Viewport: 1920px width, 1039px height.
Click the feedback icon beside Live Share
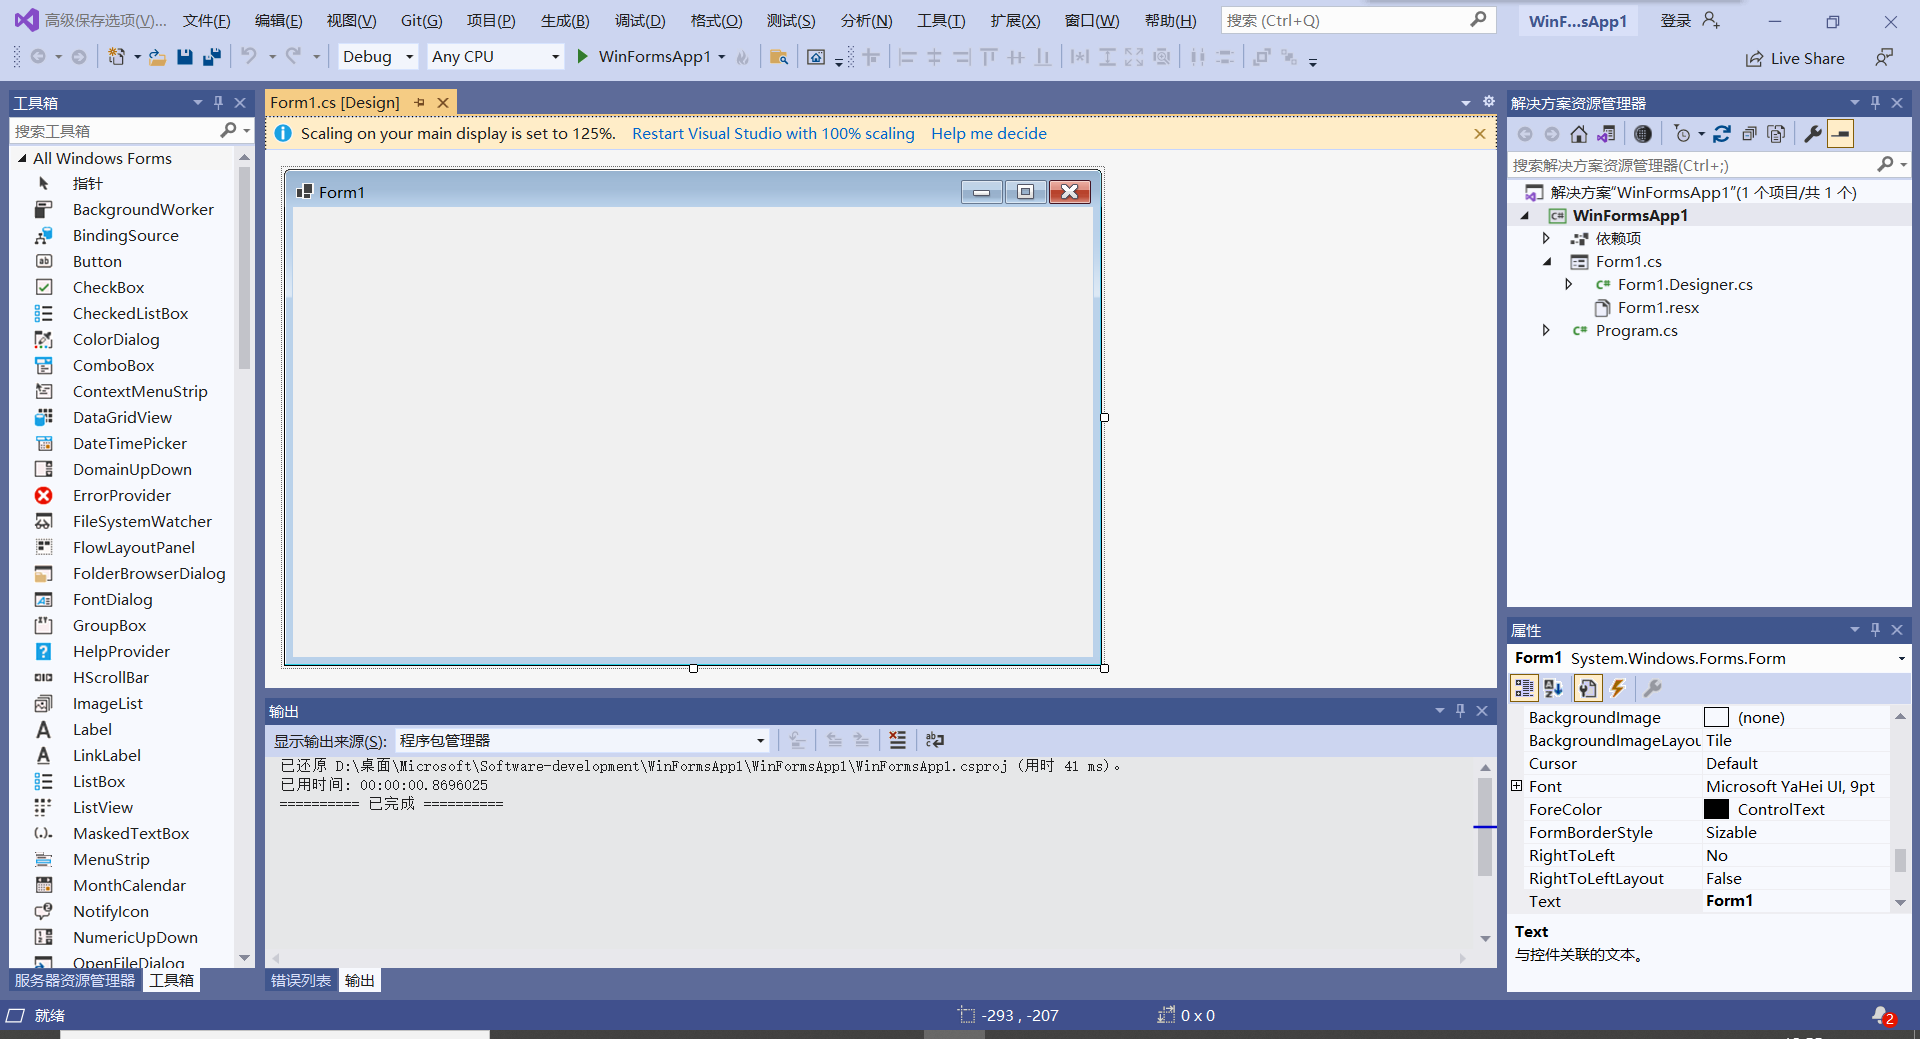[x=1884, y=58]
